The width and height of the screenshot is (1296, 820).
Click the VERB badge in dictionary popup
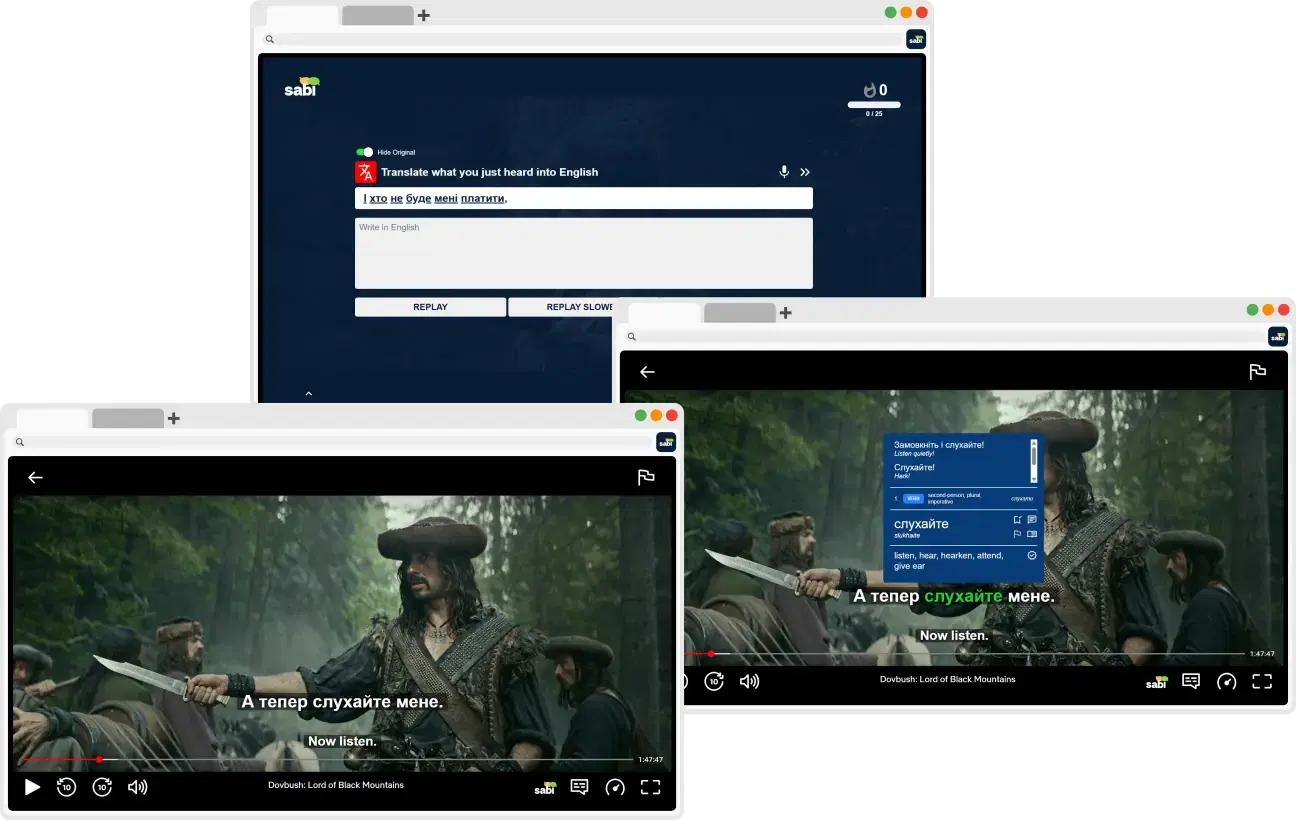tap(913, 498)
